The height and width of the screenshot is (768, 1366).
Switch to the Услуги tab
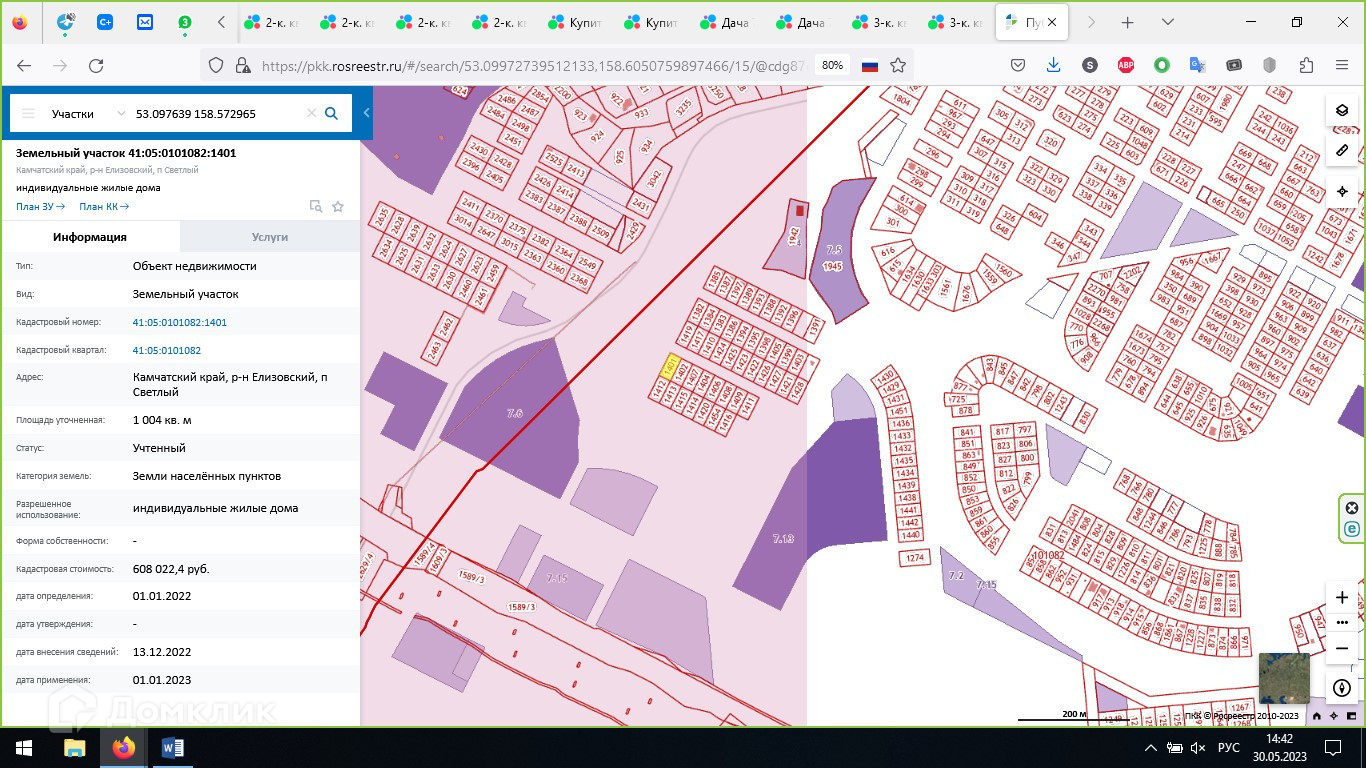coord(270,237)
